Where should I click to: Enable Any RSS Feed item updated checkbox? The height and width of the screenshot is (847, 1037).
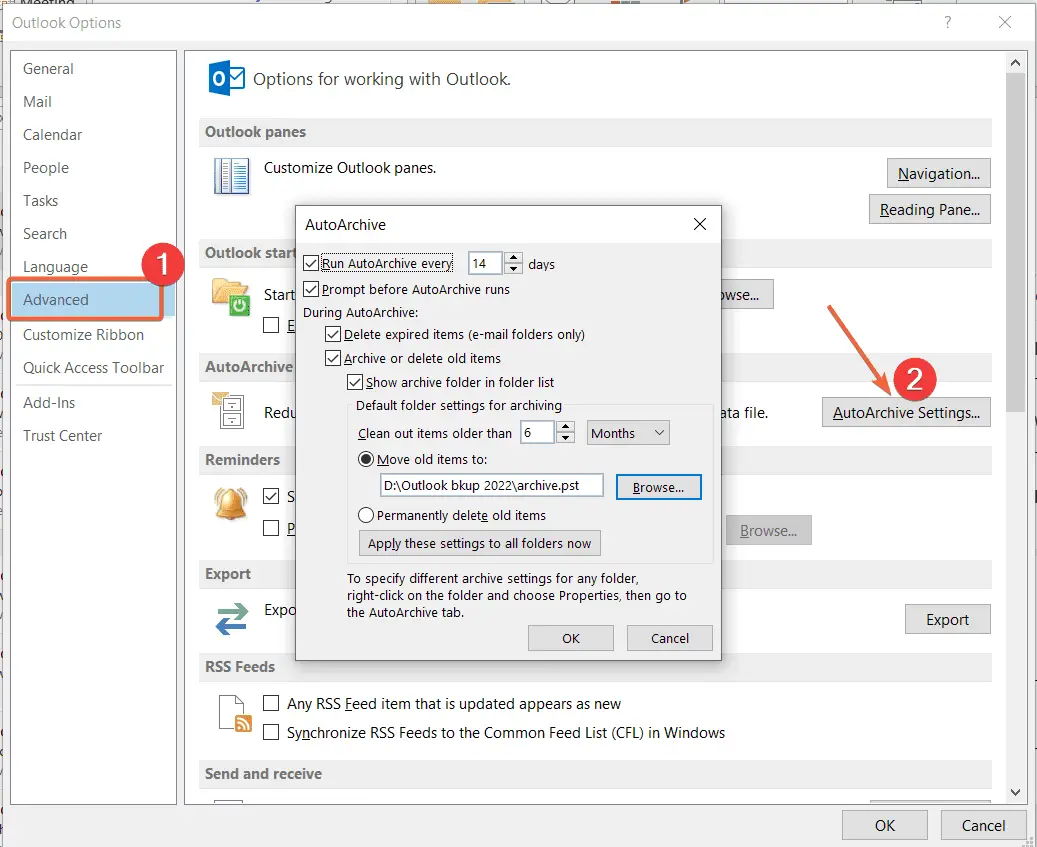click(271, 703)
